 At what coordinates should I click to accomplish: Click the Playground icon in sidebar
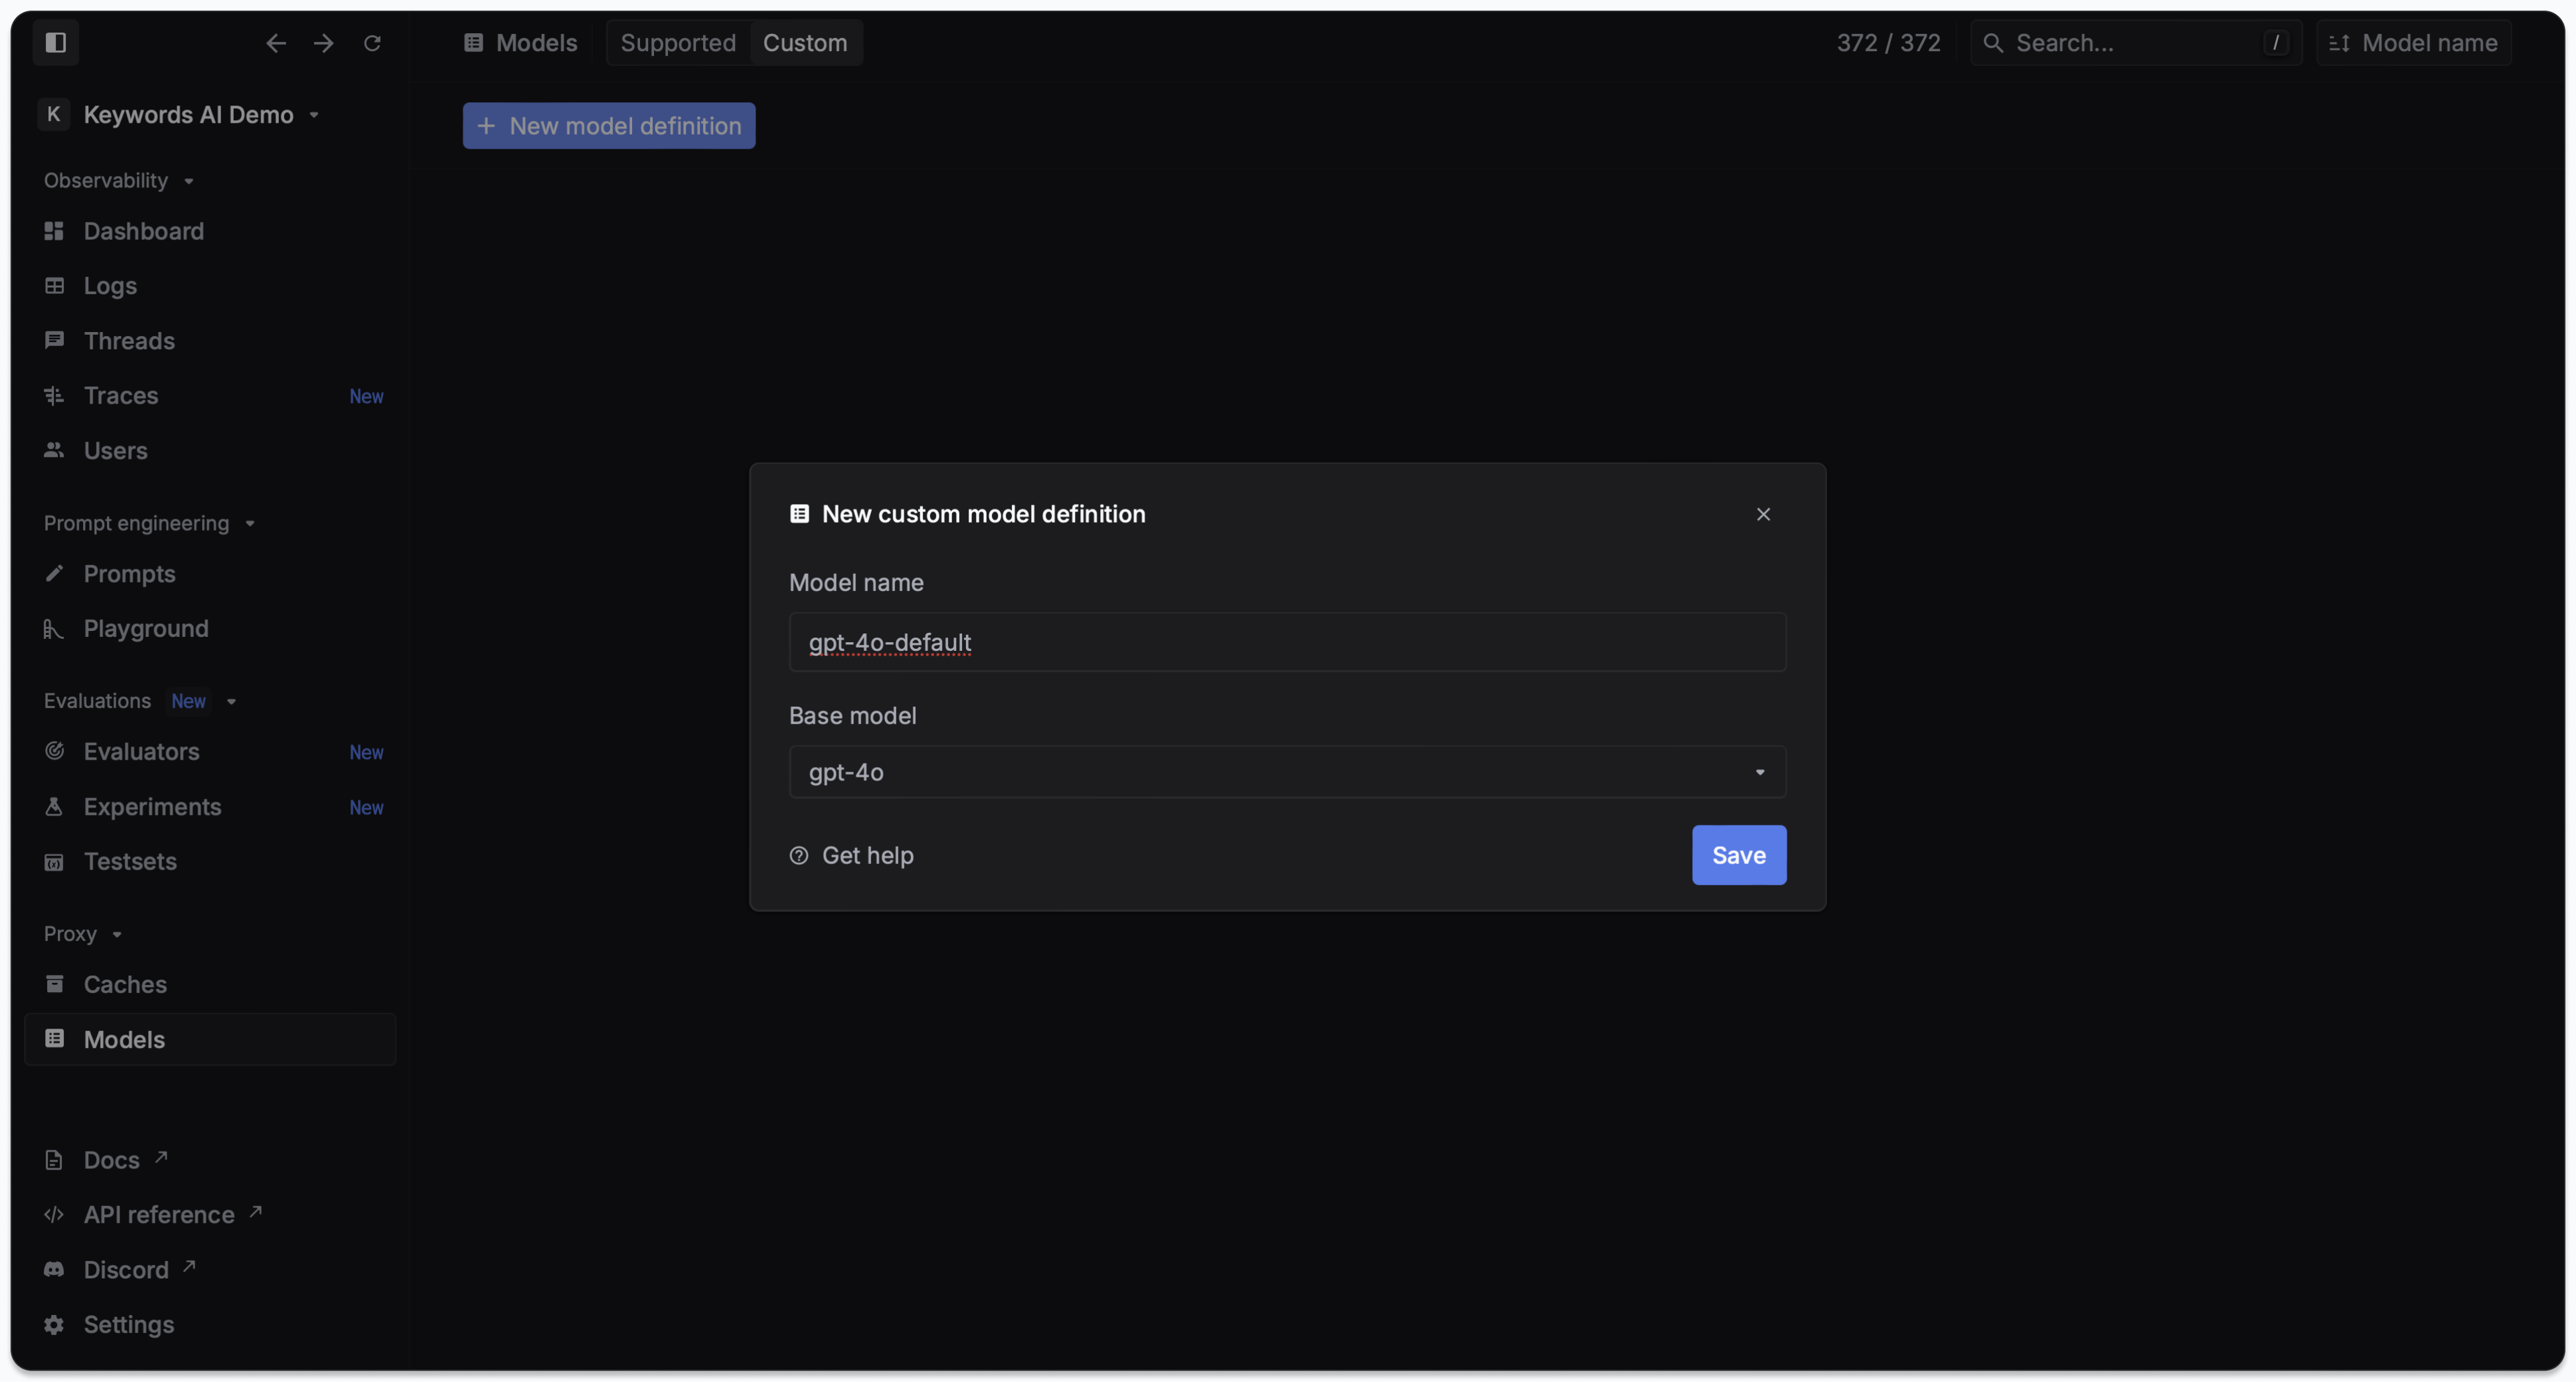[54, 628]
